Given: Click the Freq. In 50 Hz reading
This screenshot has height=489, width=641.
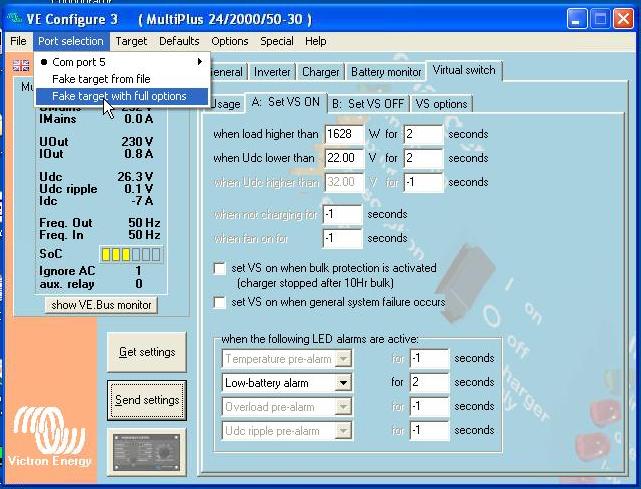Looking at the screenshot, I should click(x=144, y=235).
